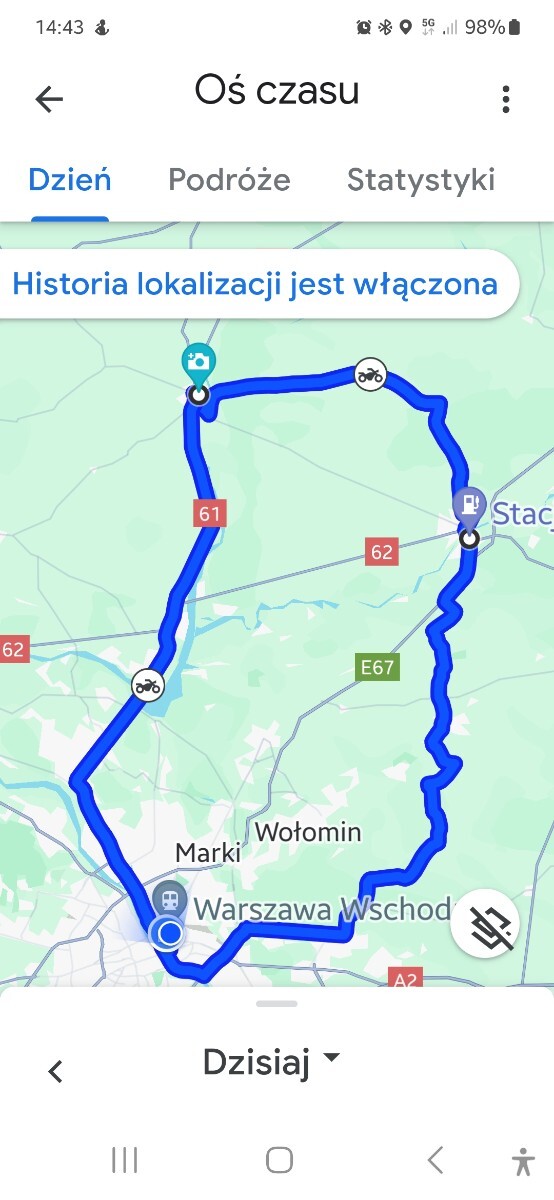Image resolution: width=554 pixels, height=1200 pixels.
Task: Switch to the Statystyki tab
Action: click(421, 180)
